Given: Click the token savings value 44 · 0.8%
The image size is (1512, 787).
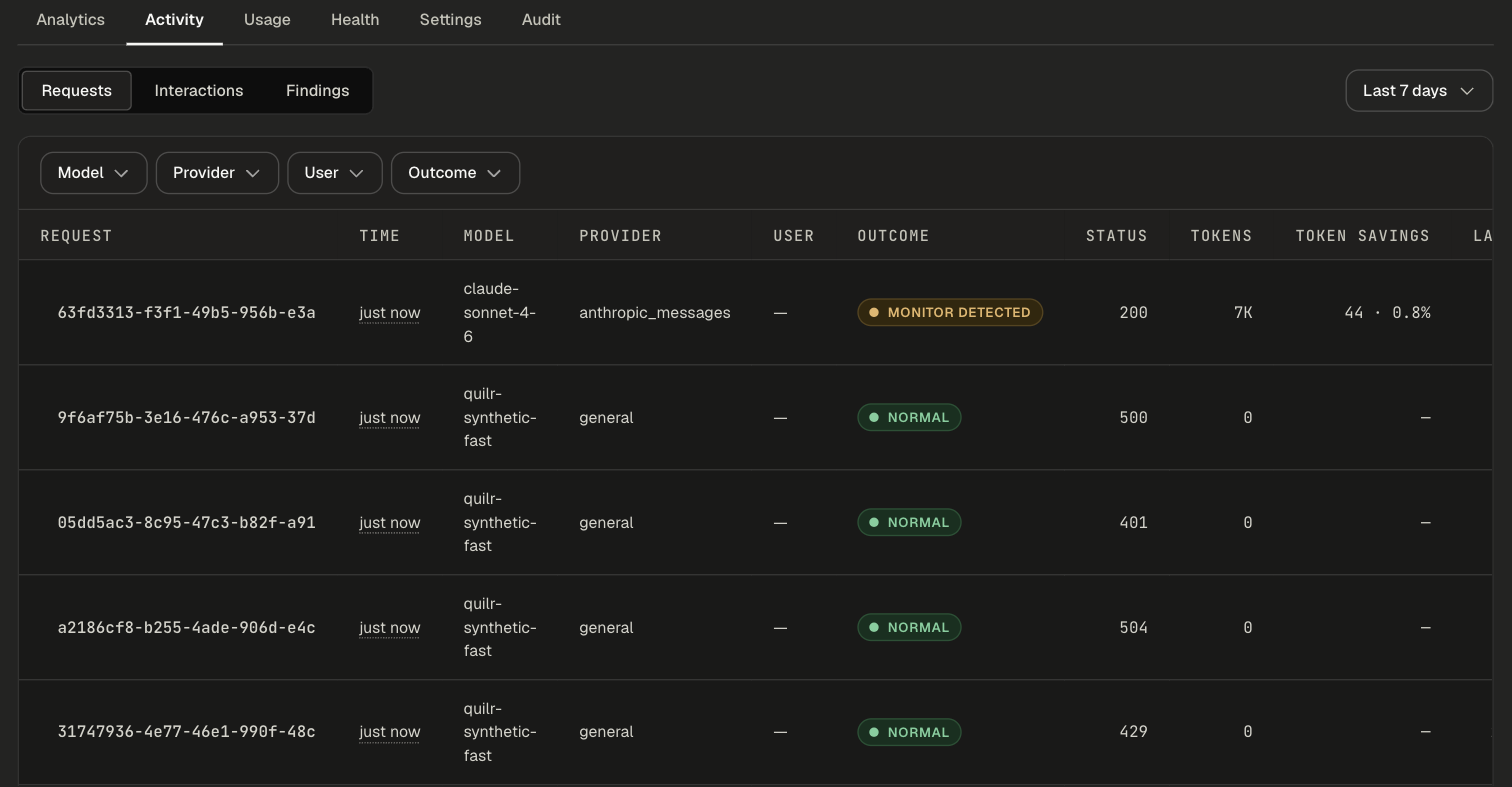Looking at the screenshot, I should (x=1387, y=313).
